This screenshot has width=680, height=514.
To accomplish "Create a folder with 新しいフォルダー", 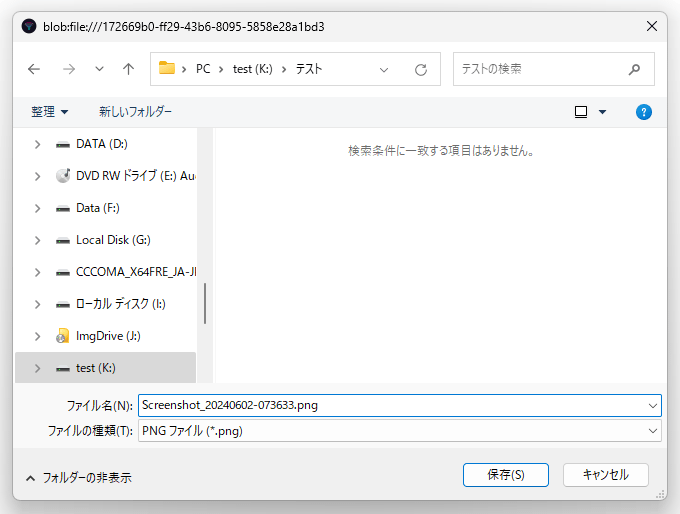I will click(x=135, y=112).
